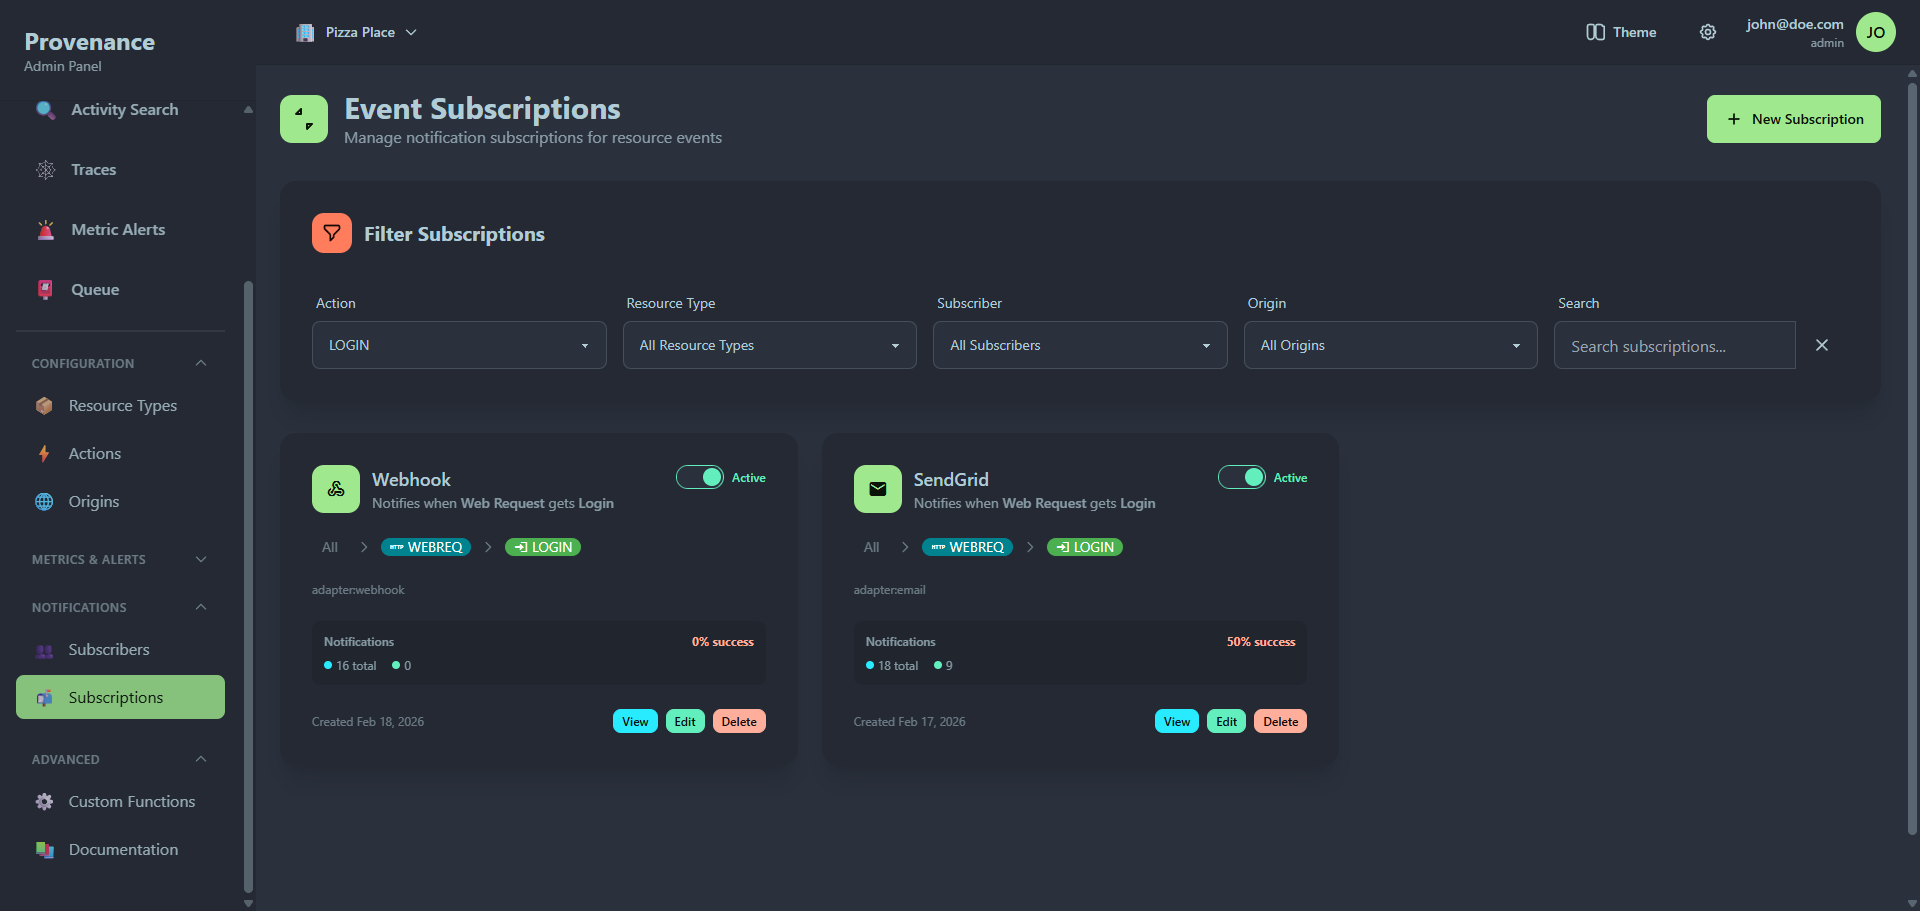The width and height of the screenshot is (1920, 911).
Task: Open Origins via the globe icon
Action: click(x=45, y=501)
